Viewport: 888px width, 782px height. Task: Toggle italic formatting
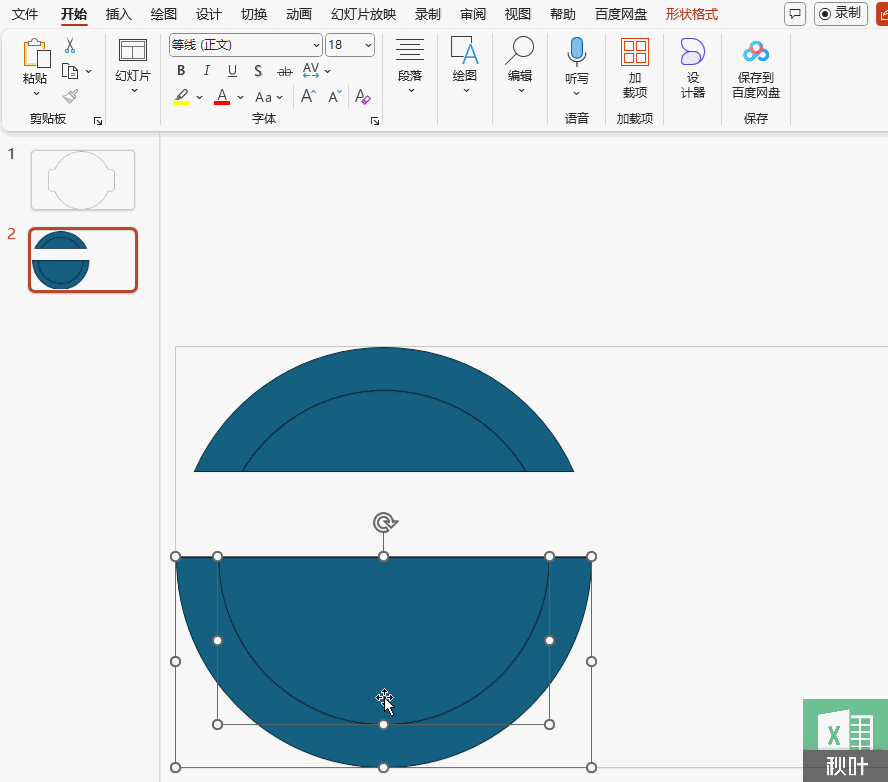[x=206, y=71]
